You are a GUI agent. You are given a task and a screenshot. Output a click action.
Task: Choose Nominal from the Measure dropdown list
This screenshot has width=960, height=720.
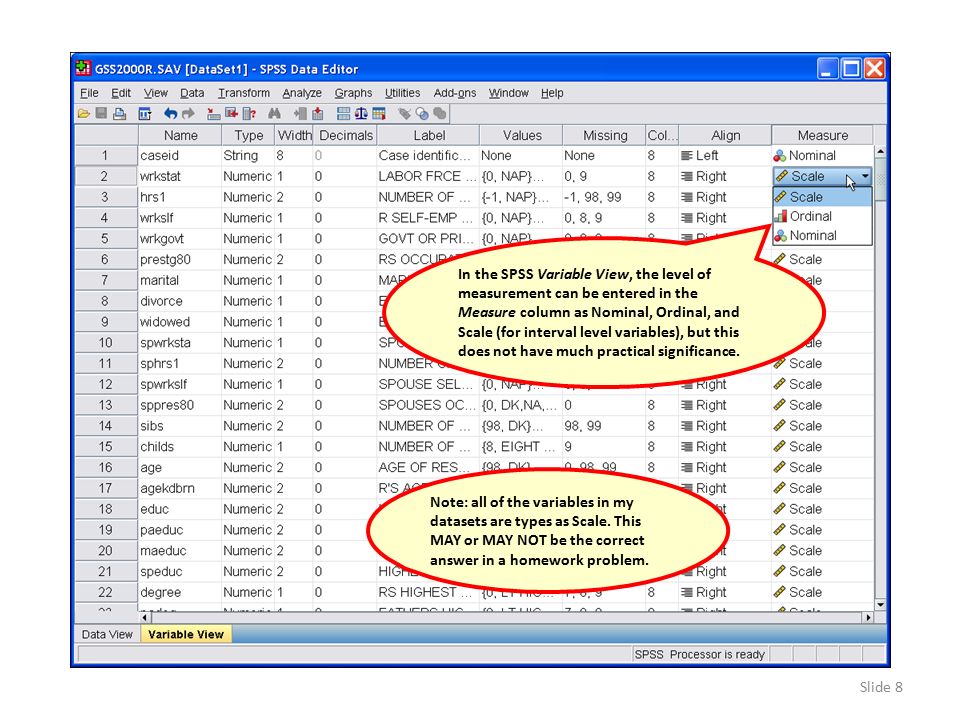pyautogui.click(x=822, y=236)
